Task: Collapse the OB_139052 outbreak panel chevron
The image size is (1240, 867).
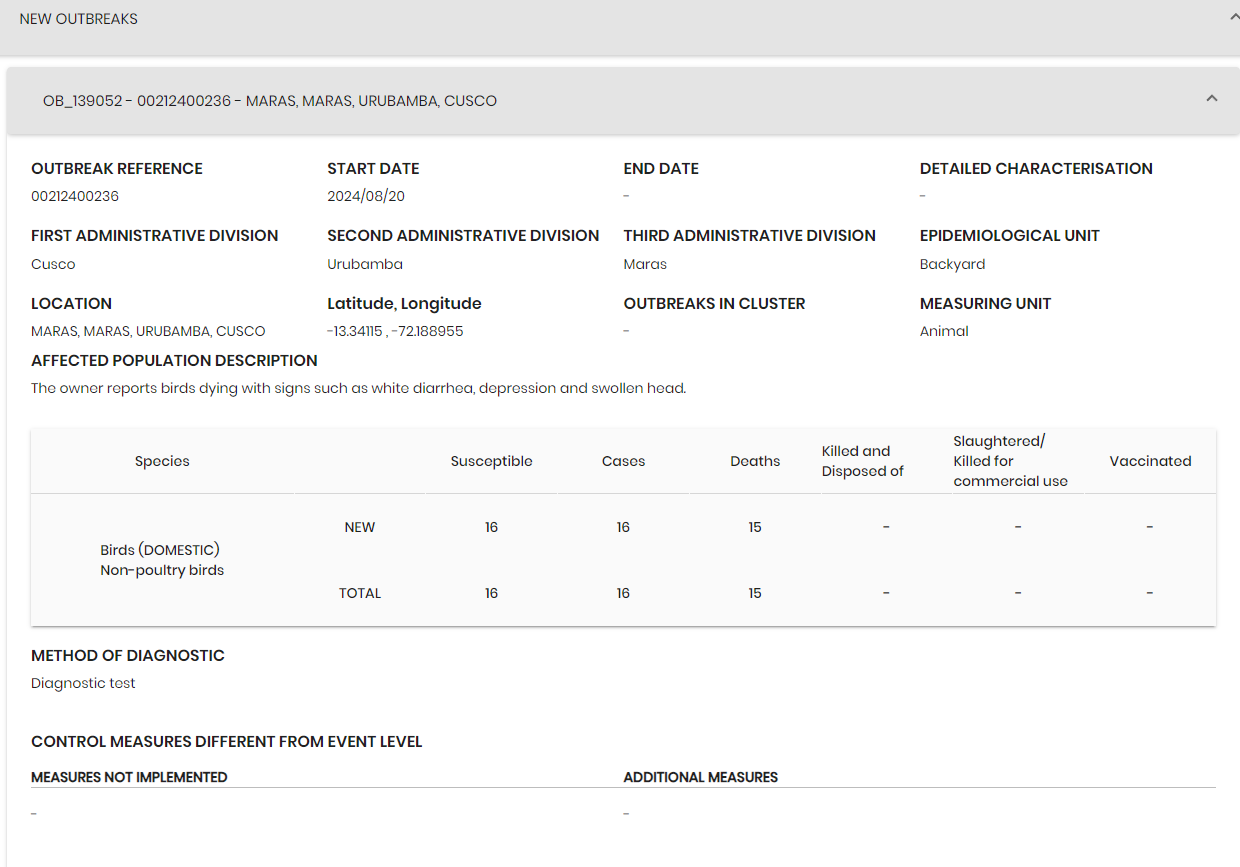Action: pyautogui.click(x=1212, y=99)
